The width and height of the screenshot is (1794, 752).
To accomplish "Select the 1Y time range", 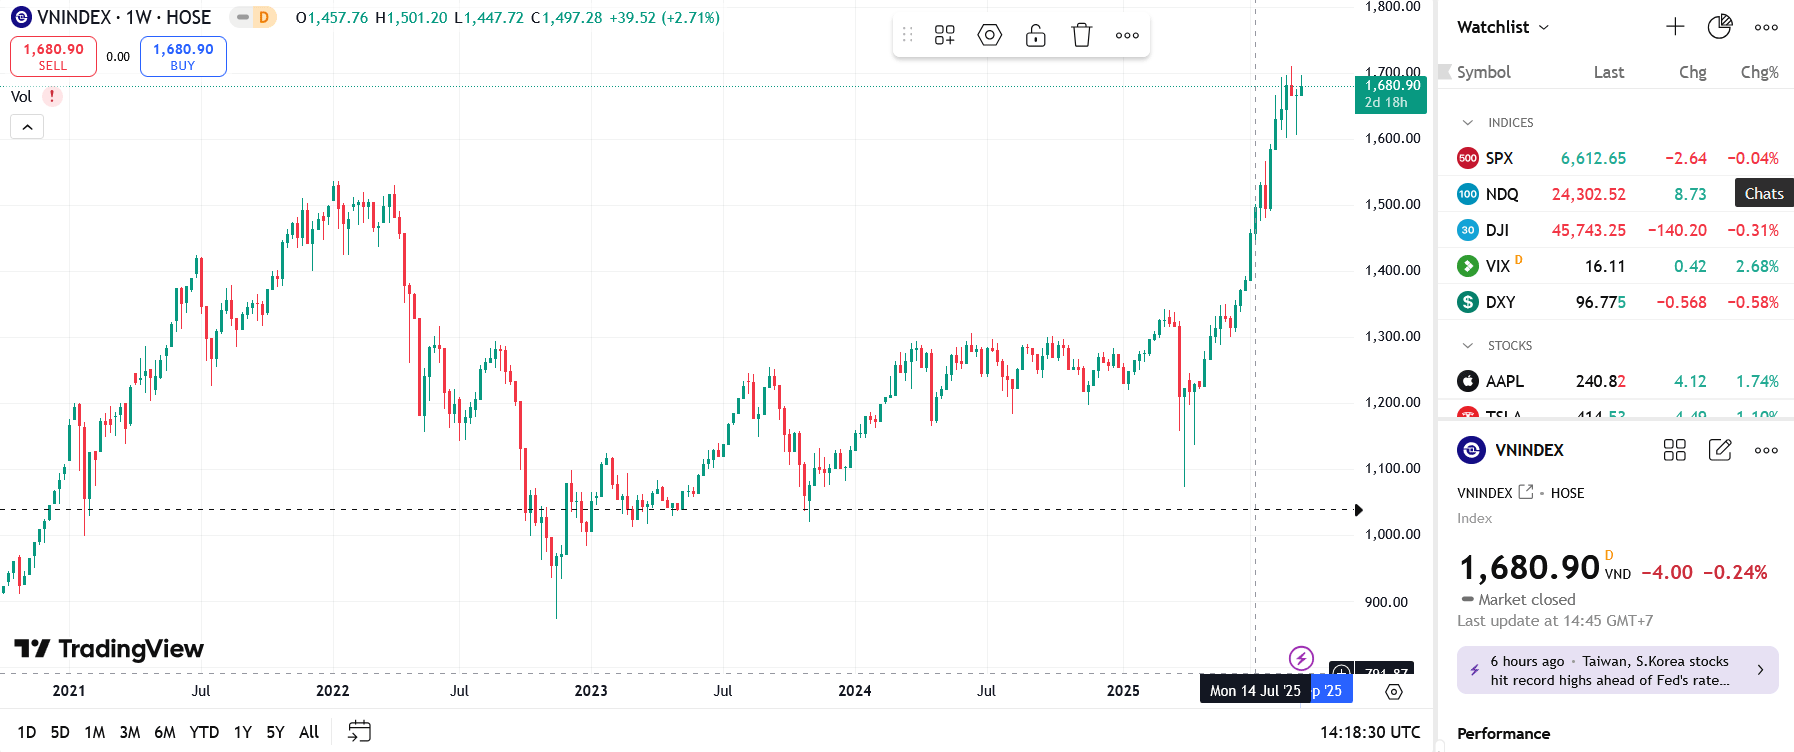I will (x=243, y=732).
